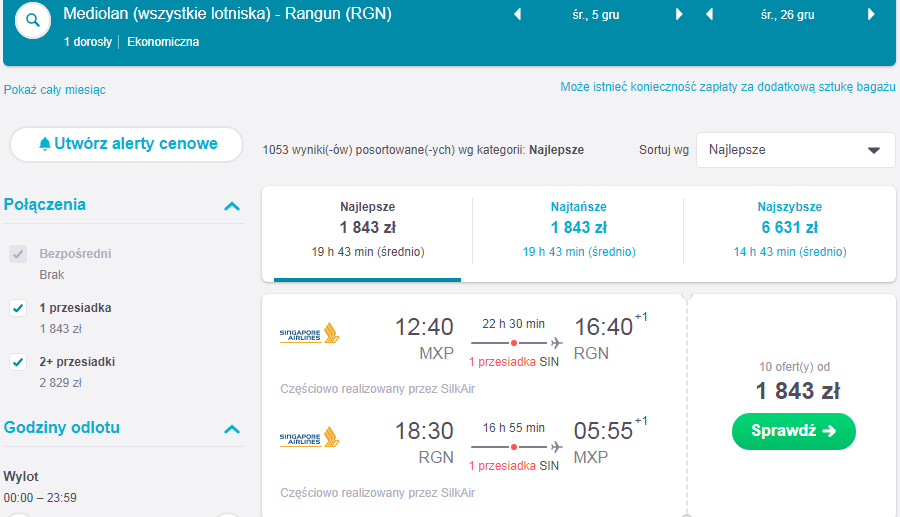Uncheck the 2+ przesiadki checkbox

[18, 362]
